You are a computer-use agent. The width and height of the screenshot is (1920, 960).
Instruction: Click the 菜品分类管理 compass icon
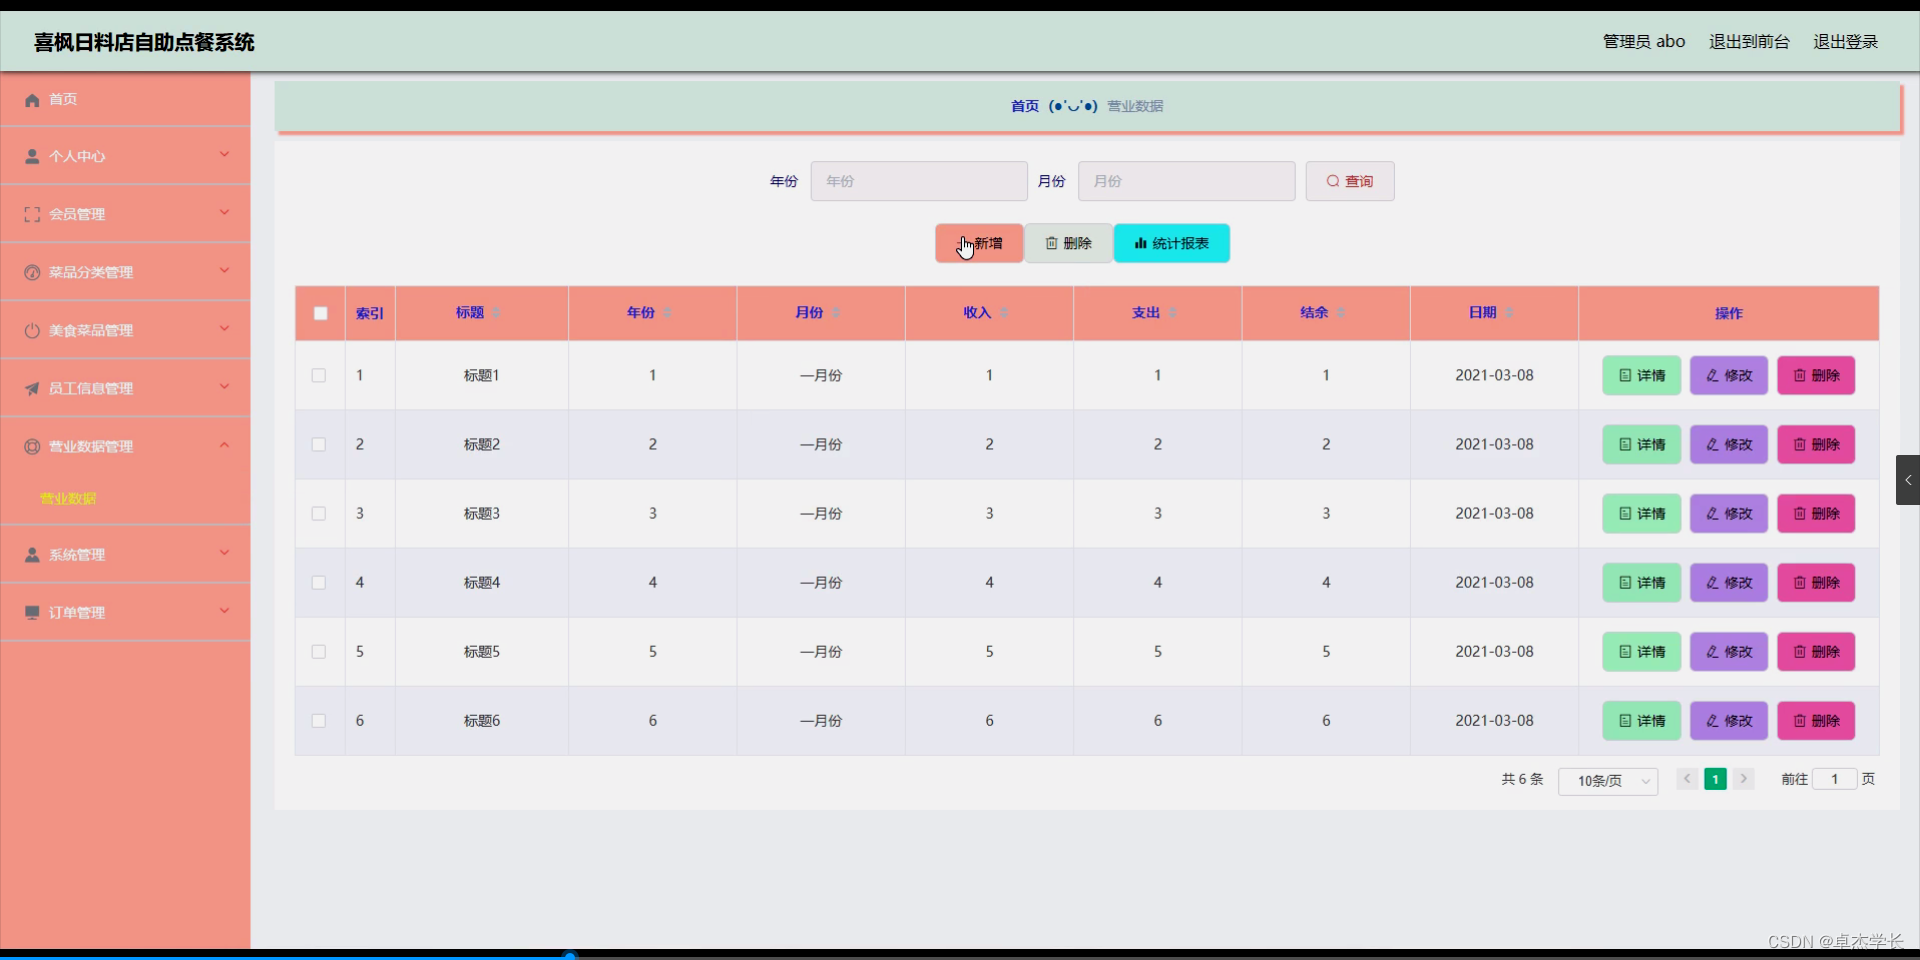click(31, 271)
